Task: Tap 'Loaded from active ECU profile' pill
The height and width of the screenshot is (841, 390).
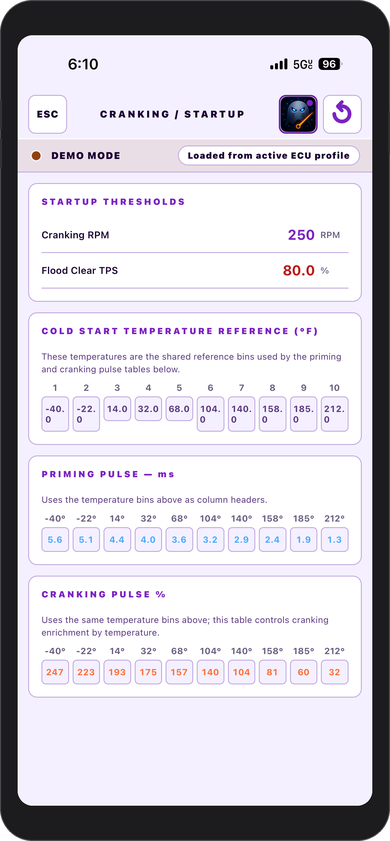Action: [269, 156]
